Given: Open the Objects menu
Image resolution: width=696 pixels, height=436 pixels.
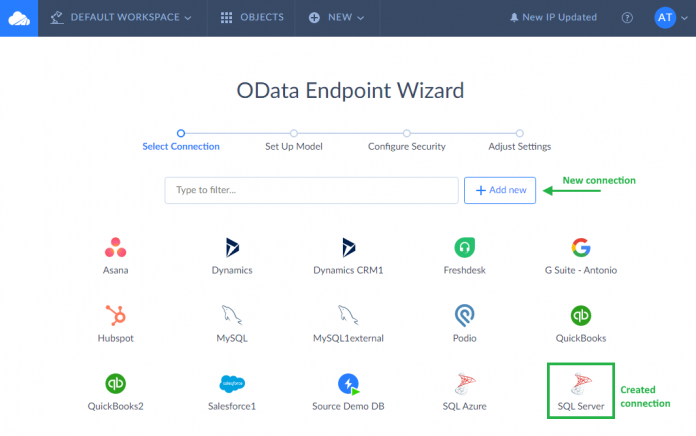Looking at the screenshot, I should click(253, 18).
